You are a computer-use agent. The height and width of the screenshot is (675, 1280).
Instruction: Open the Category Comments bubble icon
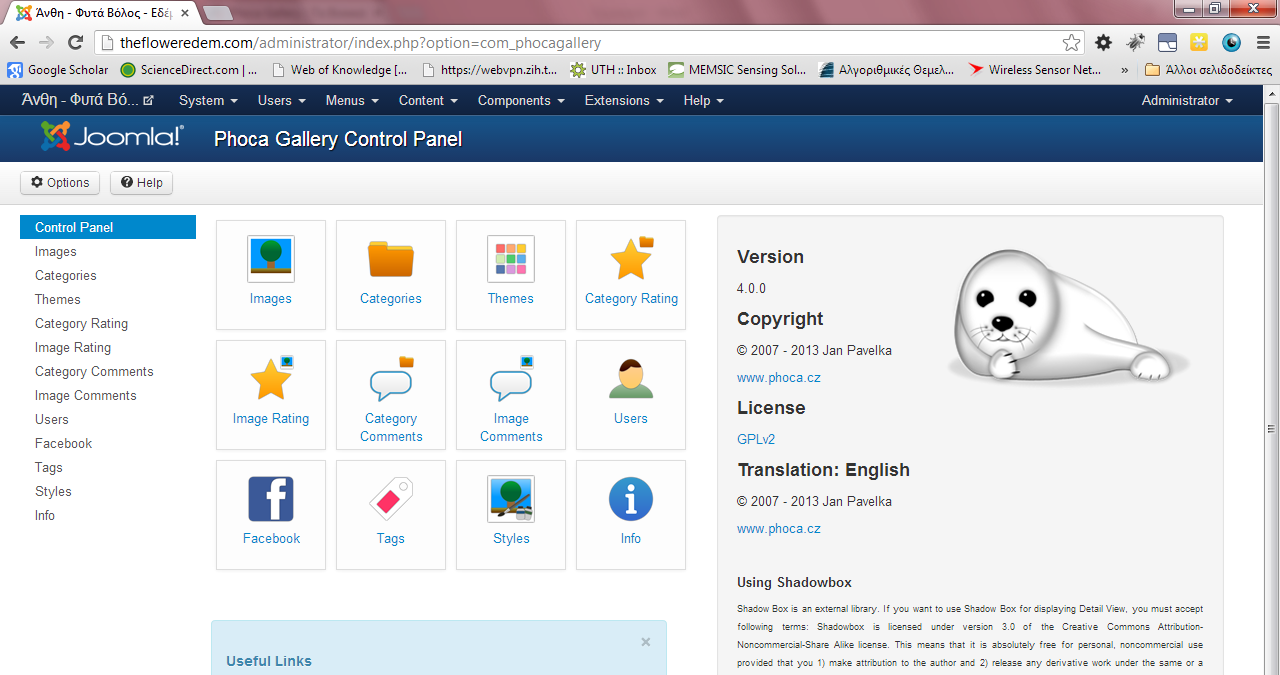coord(391,379)
